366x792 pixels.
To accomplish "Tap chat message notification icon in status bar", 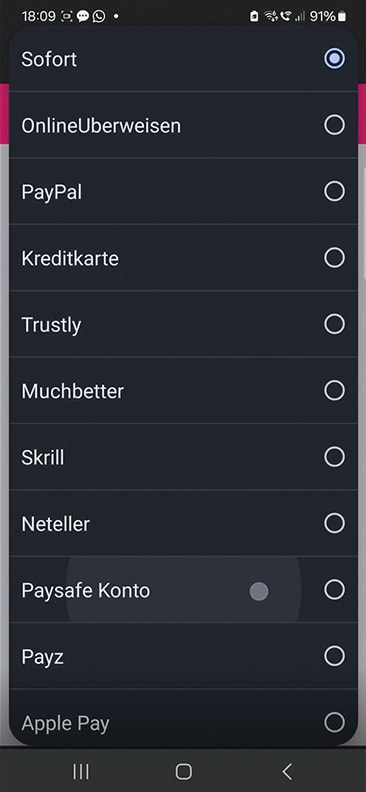I will pos(83,16).
